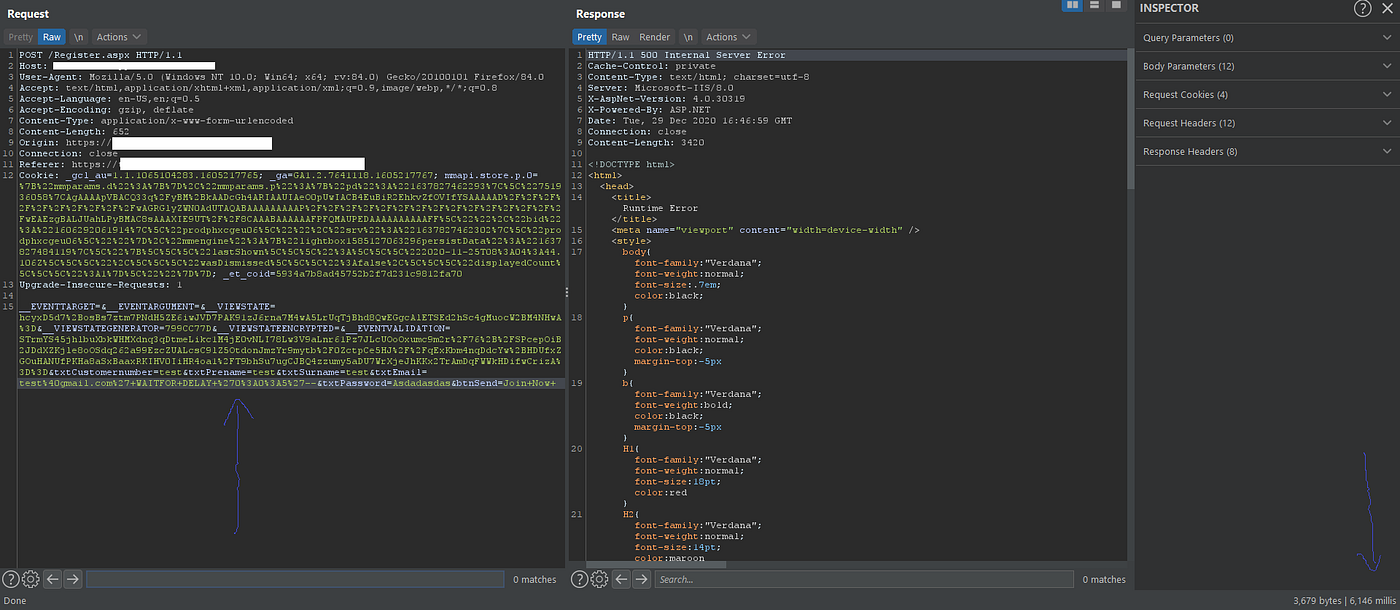
Task: Switch Response view to Render tab
Action: (655, 37)
